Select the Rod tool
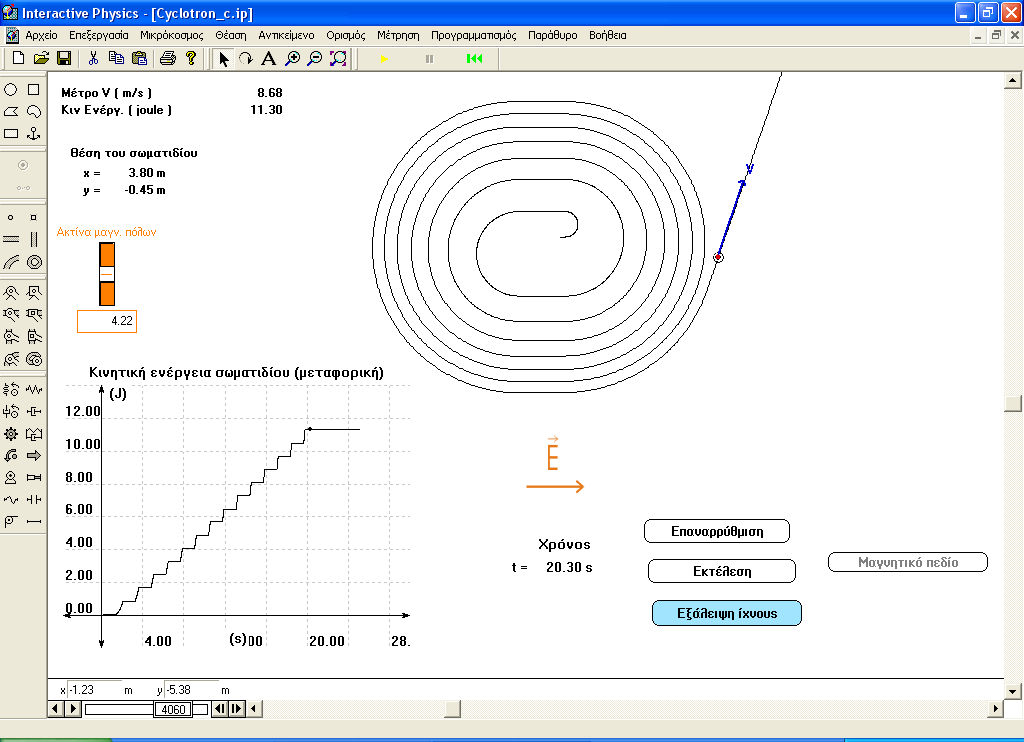This screenshot has width=1024, height=742. coord(33,521)
